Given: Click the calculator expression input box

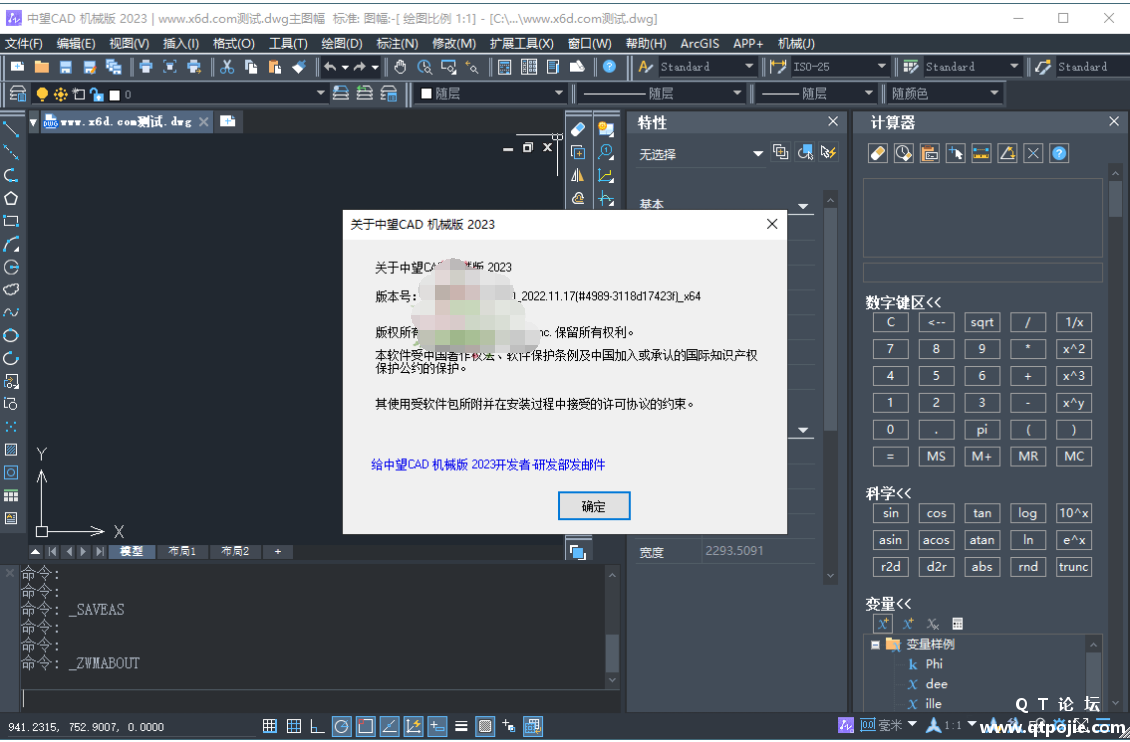Looking at the screenshot, I should click(982, 272).
